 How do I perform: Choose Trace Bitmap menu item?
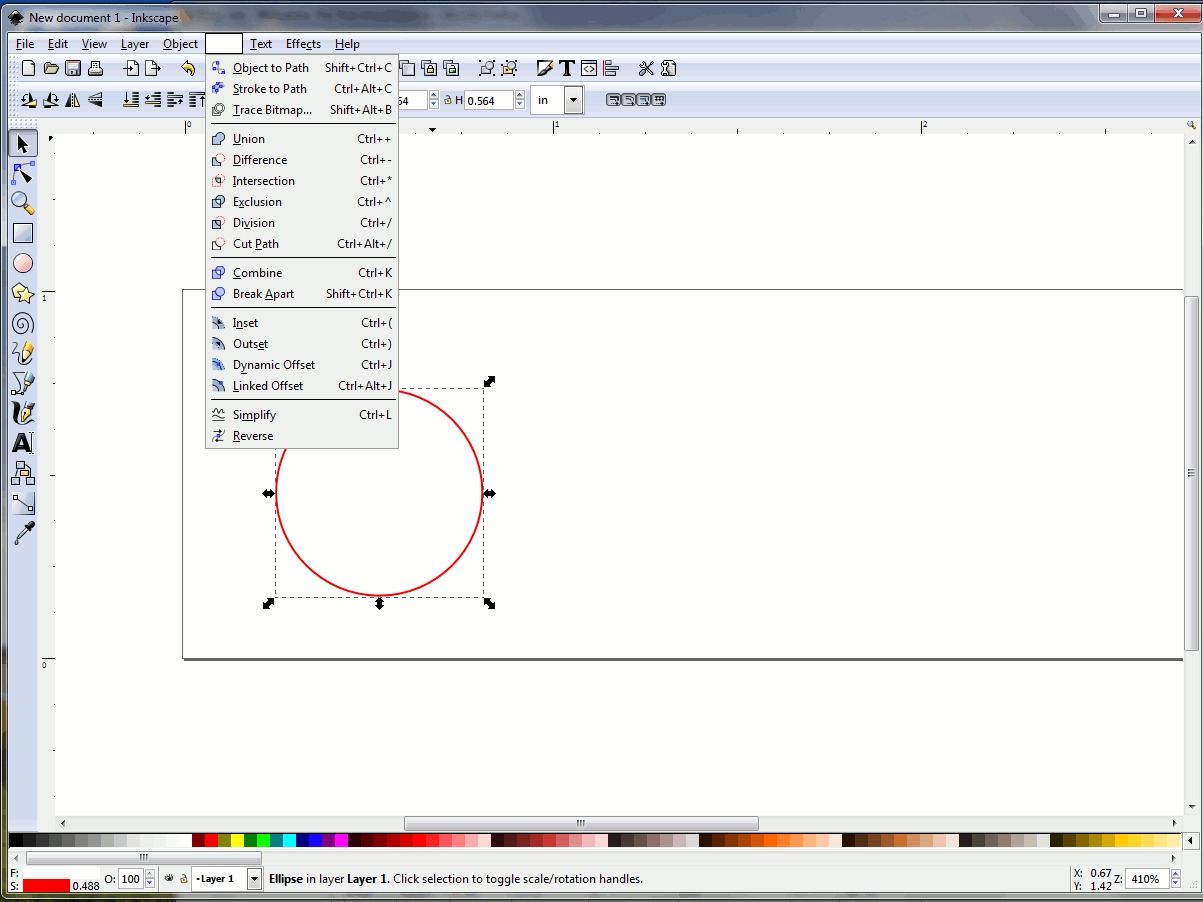(x=302, y=110)
